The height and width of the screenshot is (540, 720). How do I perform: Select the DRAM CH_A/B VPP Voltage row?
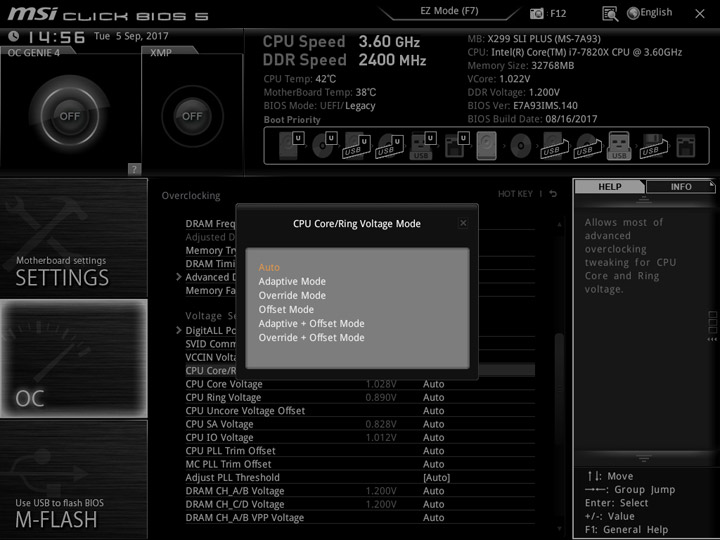tap(360, 518)
